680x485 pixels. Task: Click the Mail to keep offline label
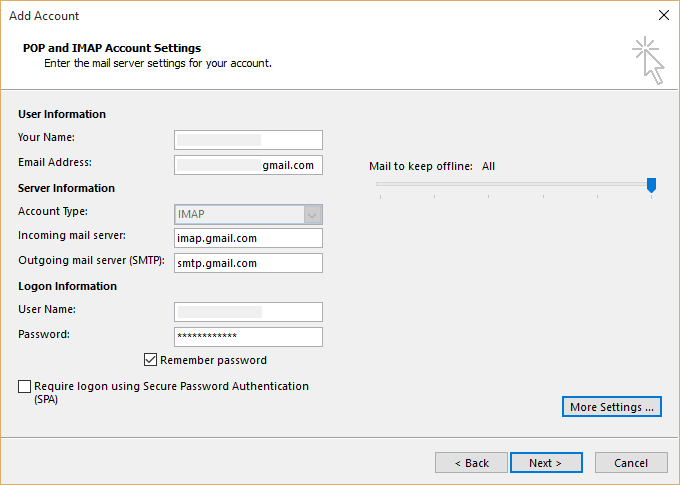421,166
